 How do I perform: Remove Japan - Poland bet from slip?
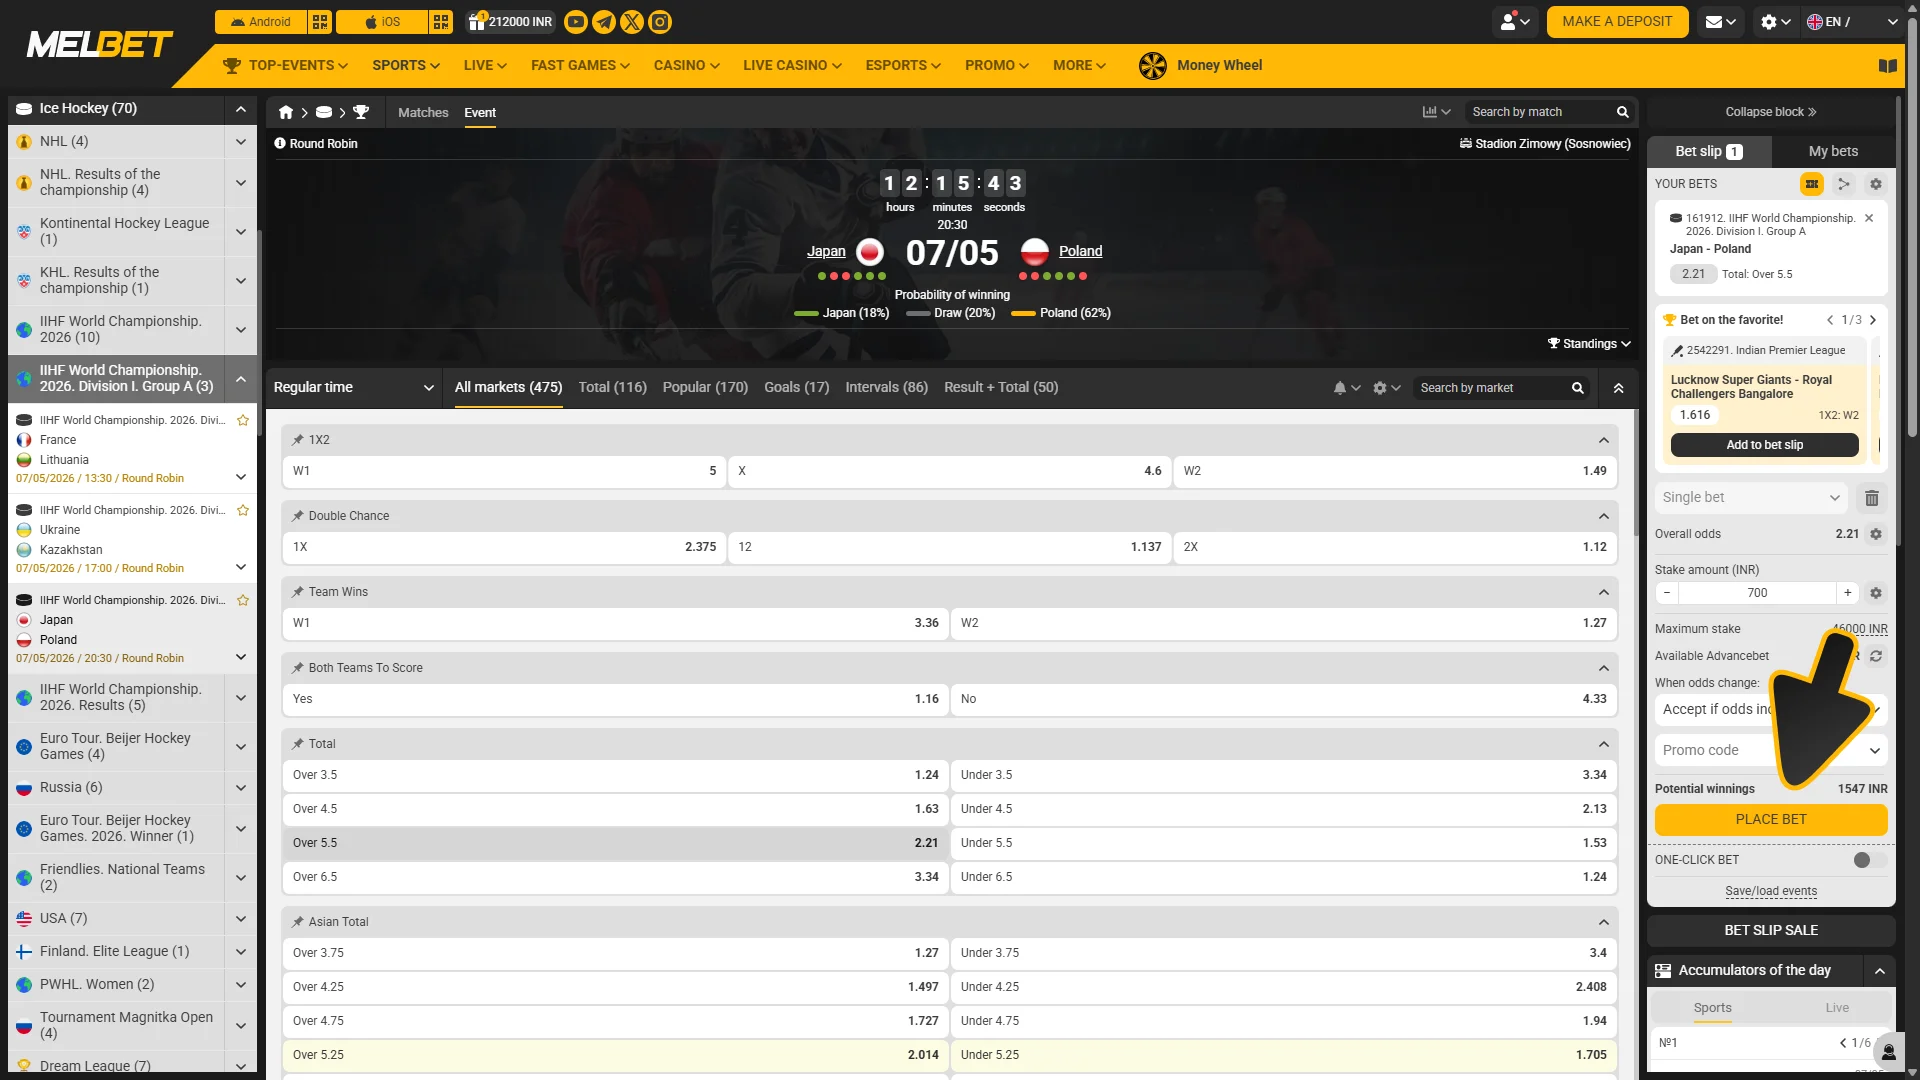pos(1868,218)
